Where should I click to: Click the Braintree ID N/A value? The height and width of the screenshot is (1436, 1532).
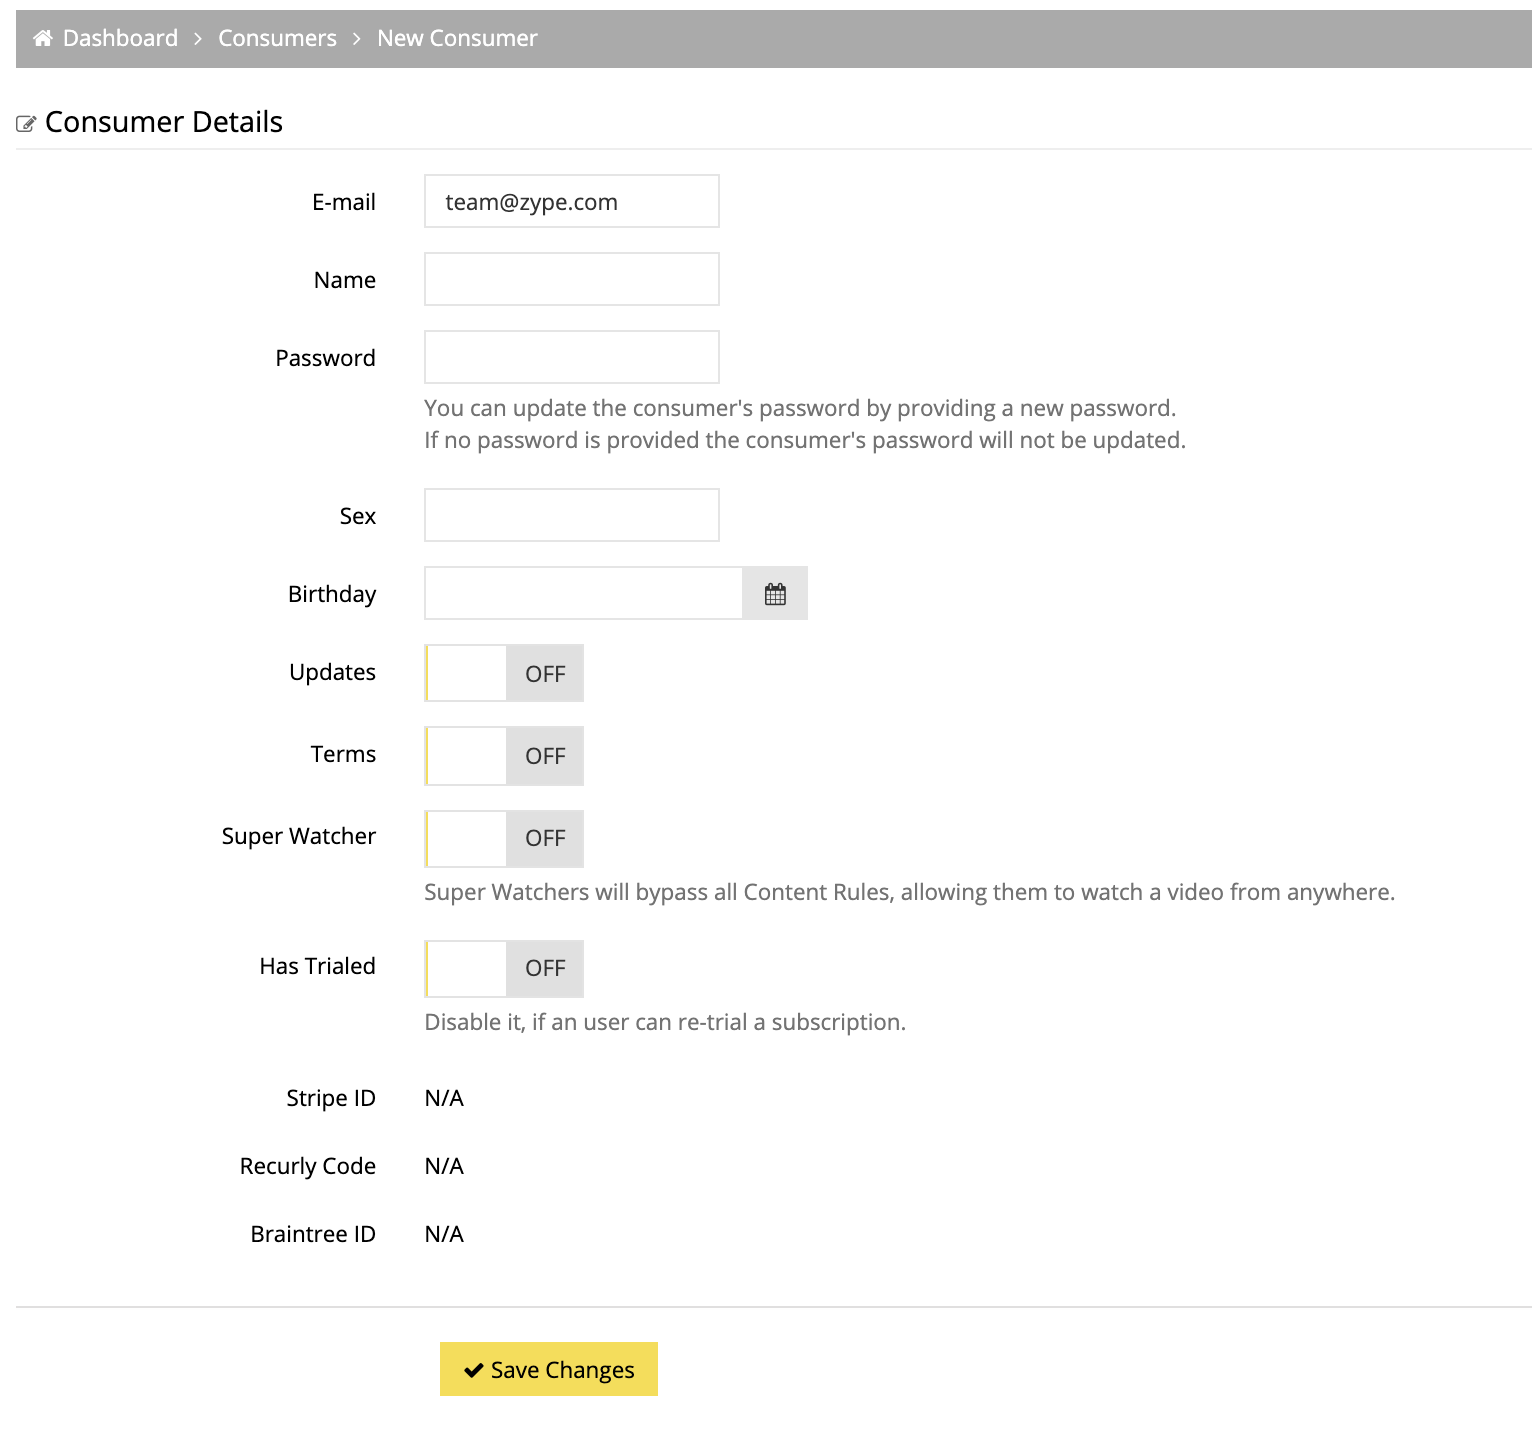(444, 1234)
